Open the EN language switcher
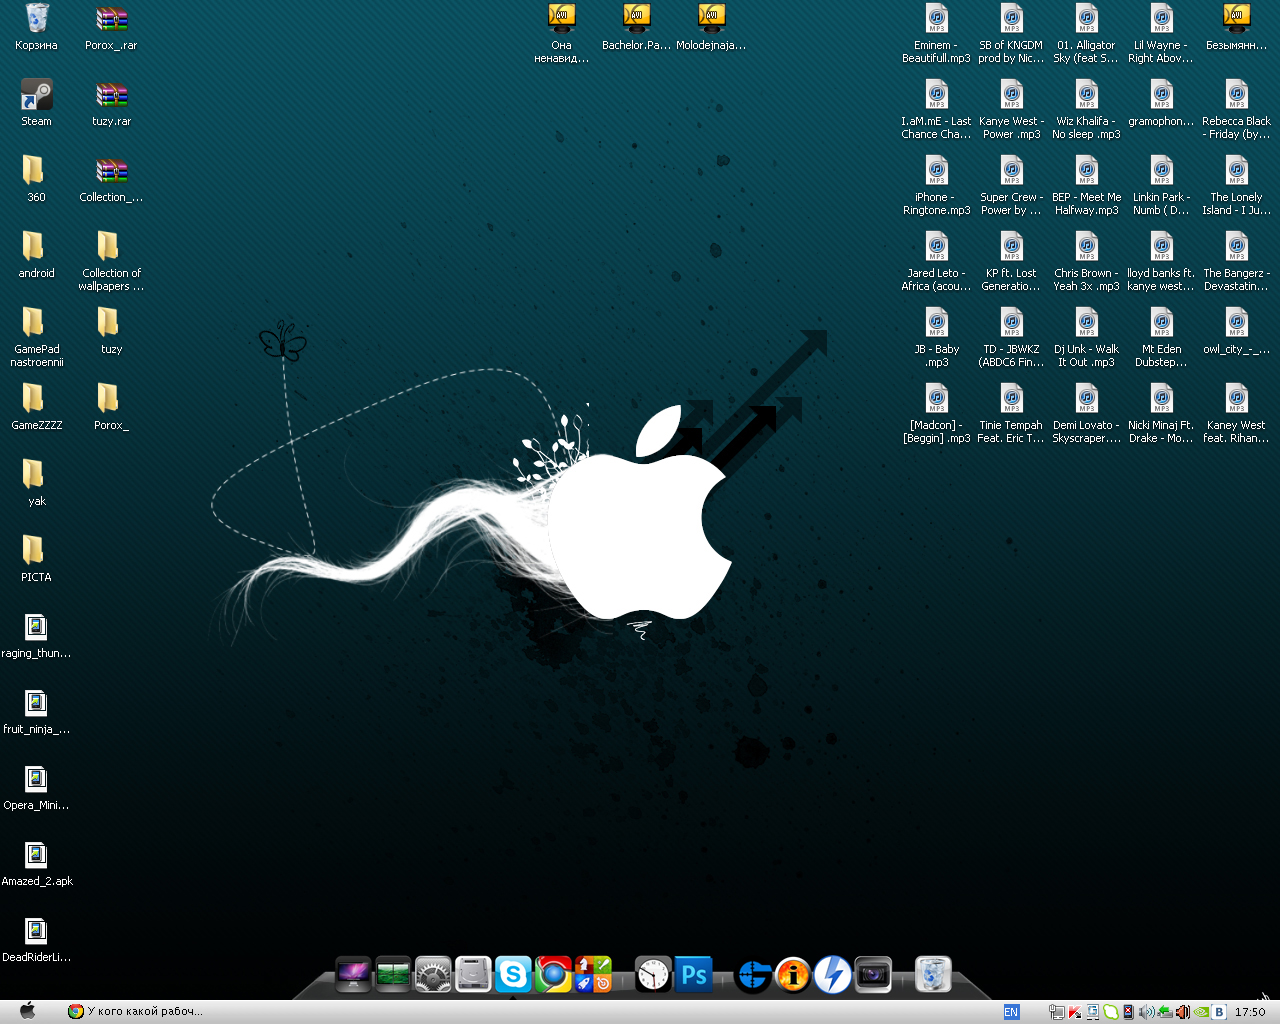 pos(1011,1012)
